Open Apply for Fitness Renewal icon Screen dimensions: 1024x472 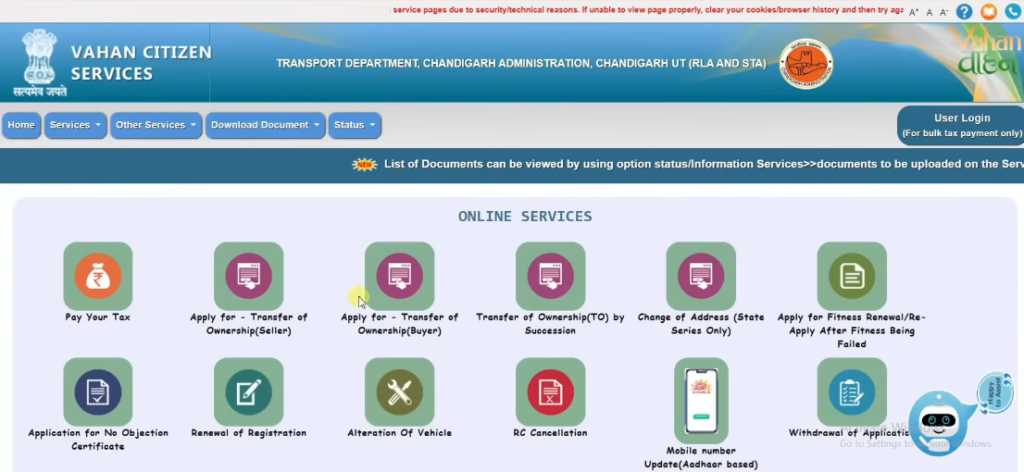[851, 277]
